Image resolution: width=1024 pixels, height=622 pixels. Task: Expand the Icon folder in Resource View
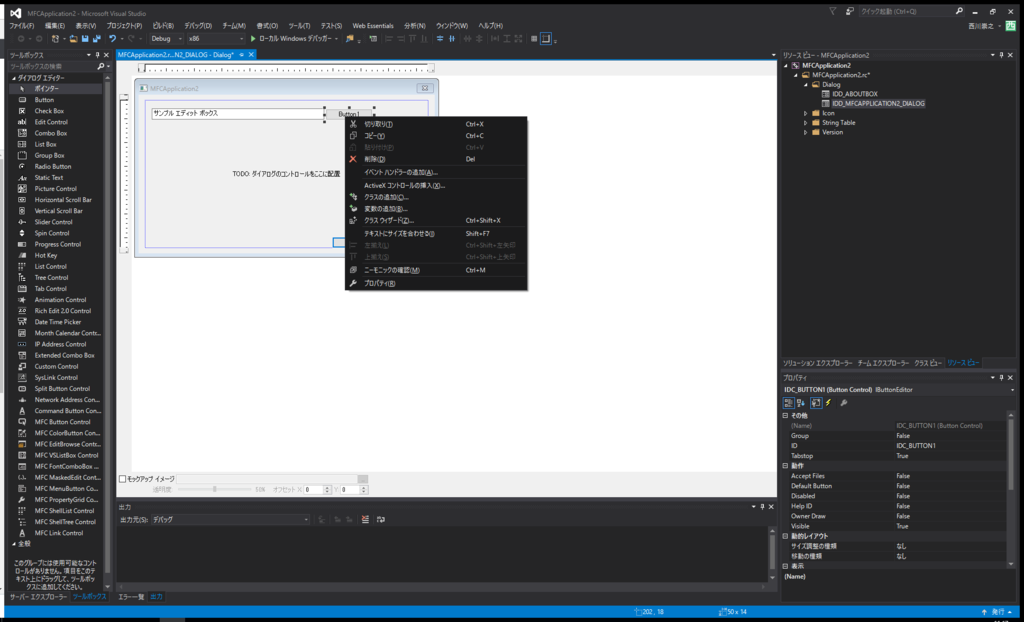coord(806,114)
